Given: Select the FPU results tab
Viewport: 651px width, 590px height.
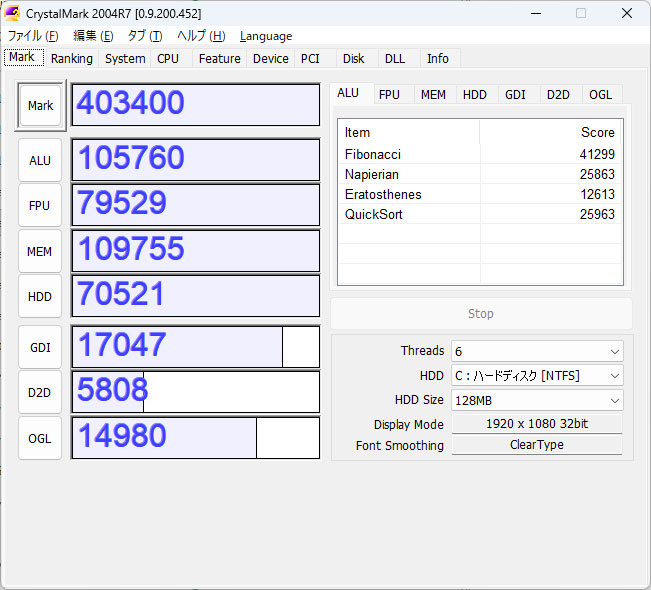Looking at the screenshot, I should (x=389, y=95).
